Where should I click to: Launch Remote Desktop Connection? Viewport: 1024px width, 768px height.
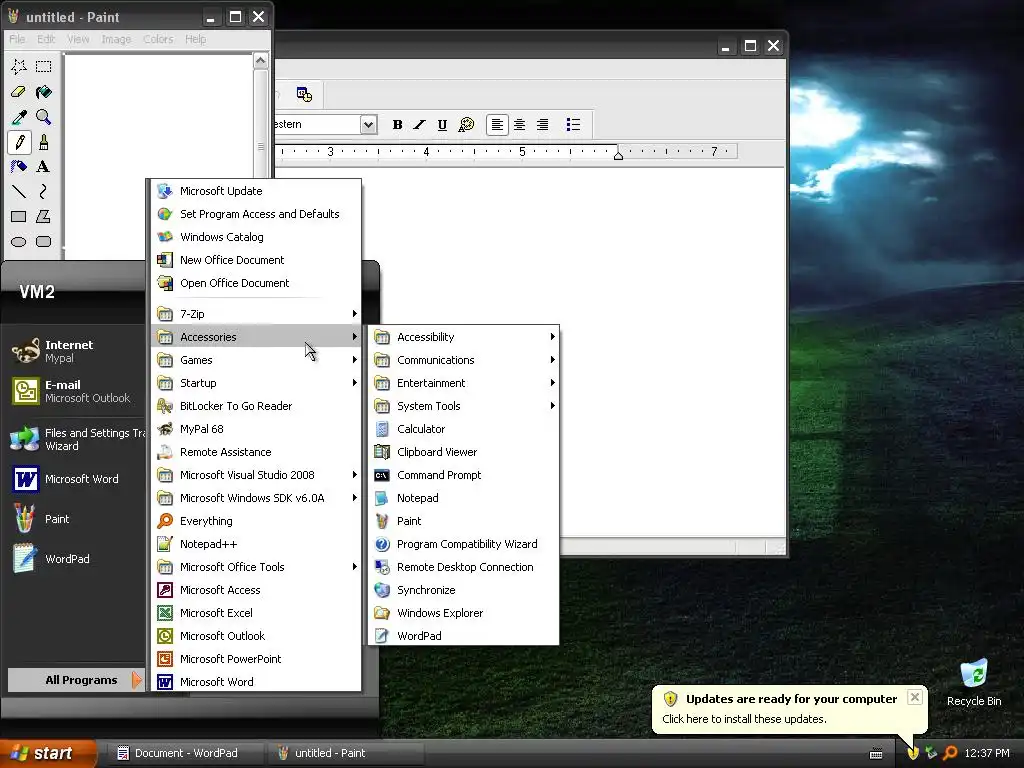coord(464,567)
